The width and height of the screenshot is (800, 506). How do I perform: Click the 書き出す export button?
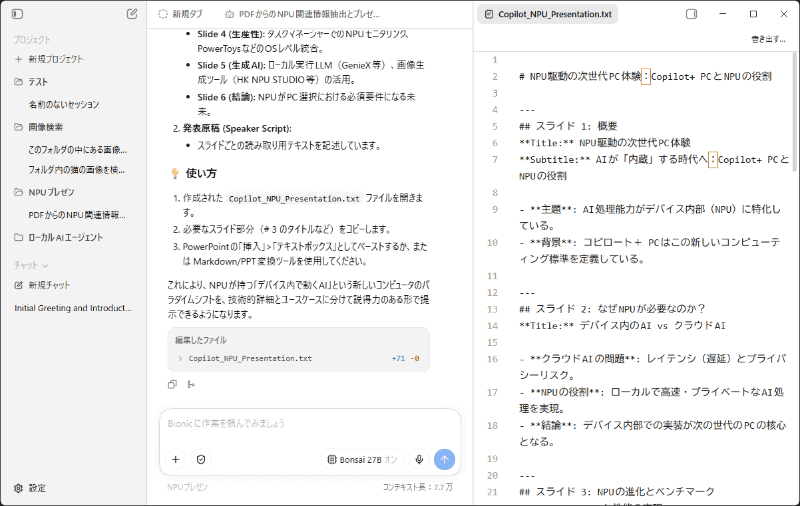pos(768,39)
